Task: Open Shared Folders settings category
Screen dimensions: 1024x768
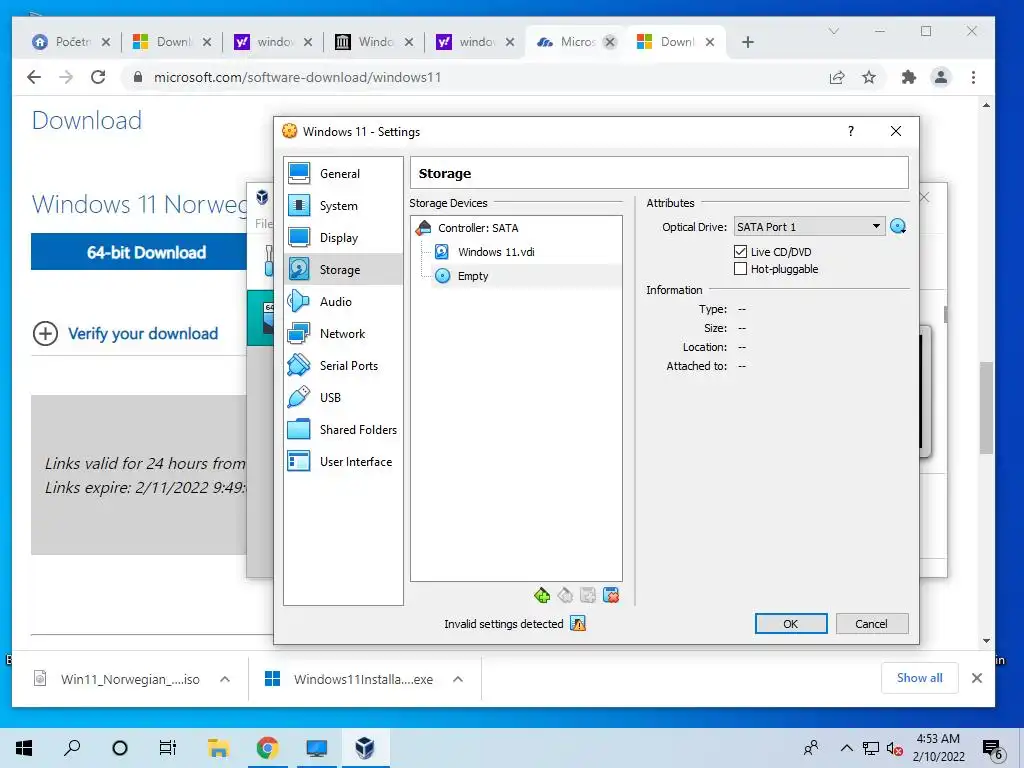Action: pos(343,430)
